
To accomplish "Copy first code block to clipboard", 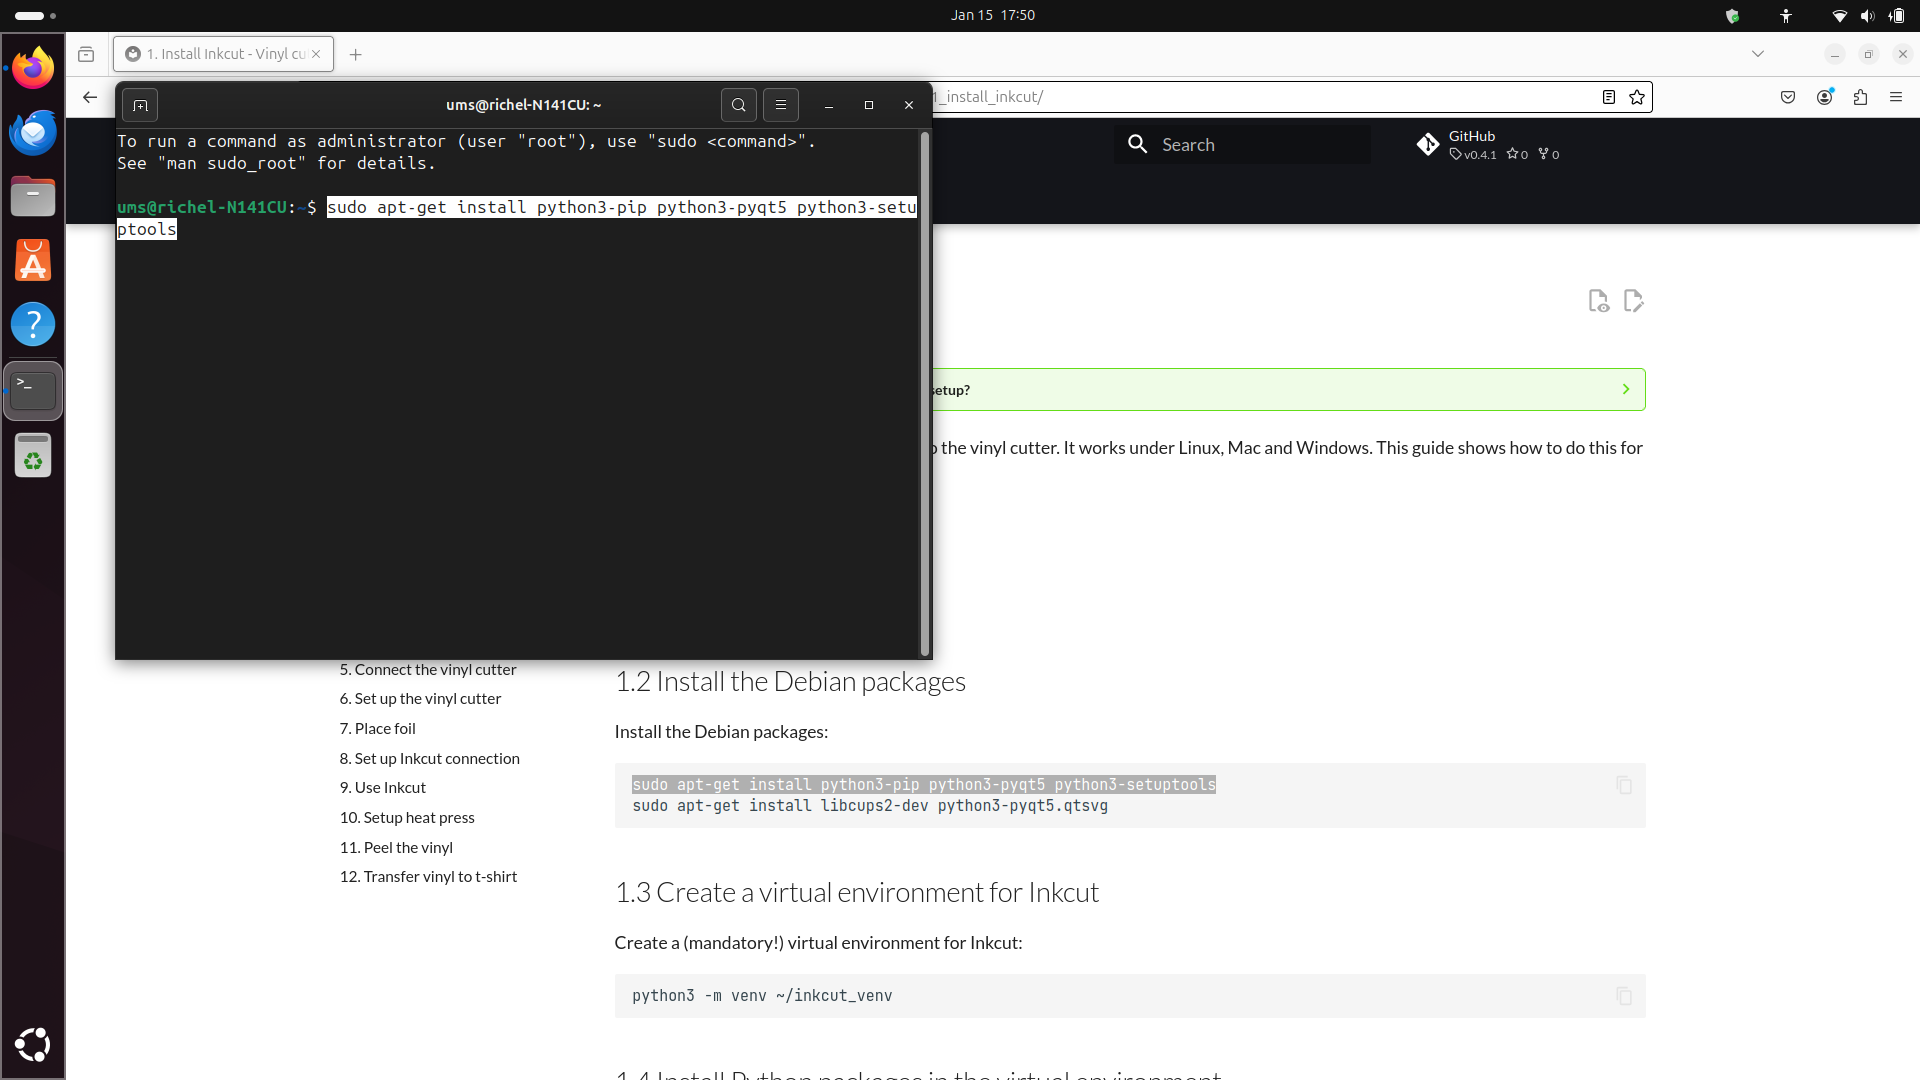I will 1624,785.
